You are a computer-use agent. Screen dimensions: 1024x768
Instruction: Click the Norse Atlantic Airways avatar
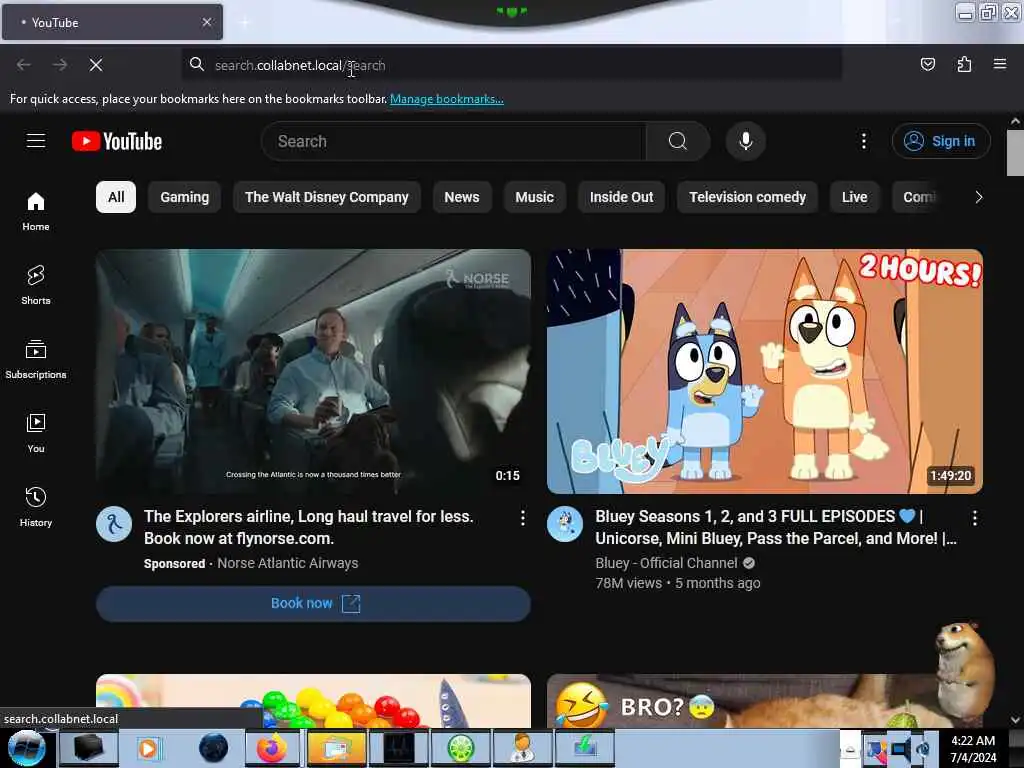(x=114, y=524)
